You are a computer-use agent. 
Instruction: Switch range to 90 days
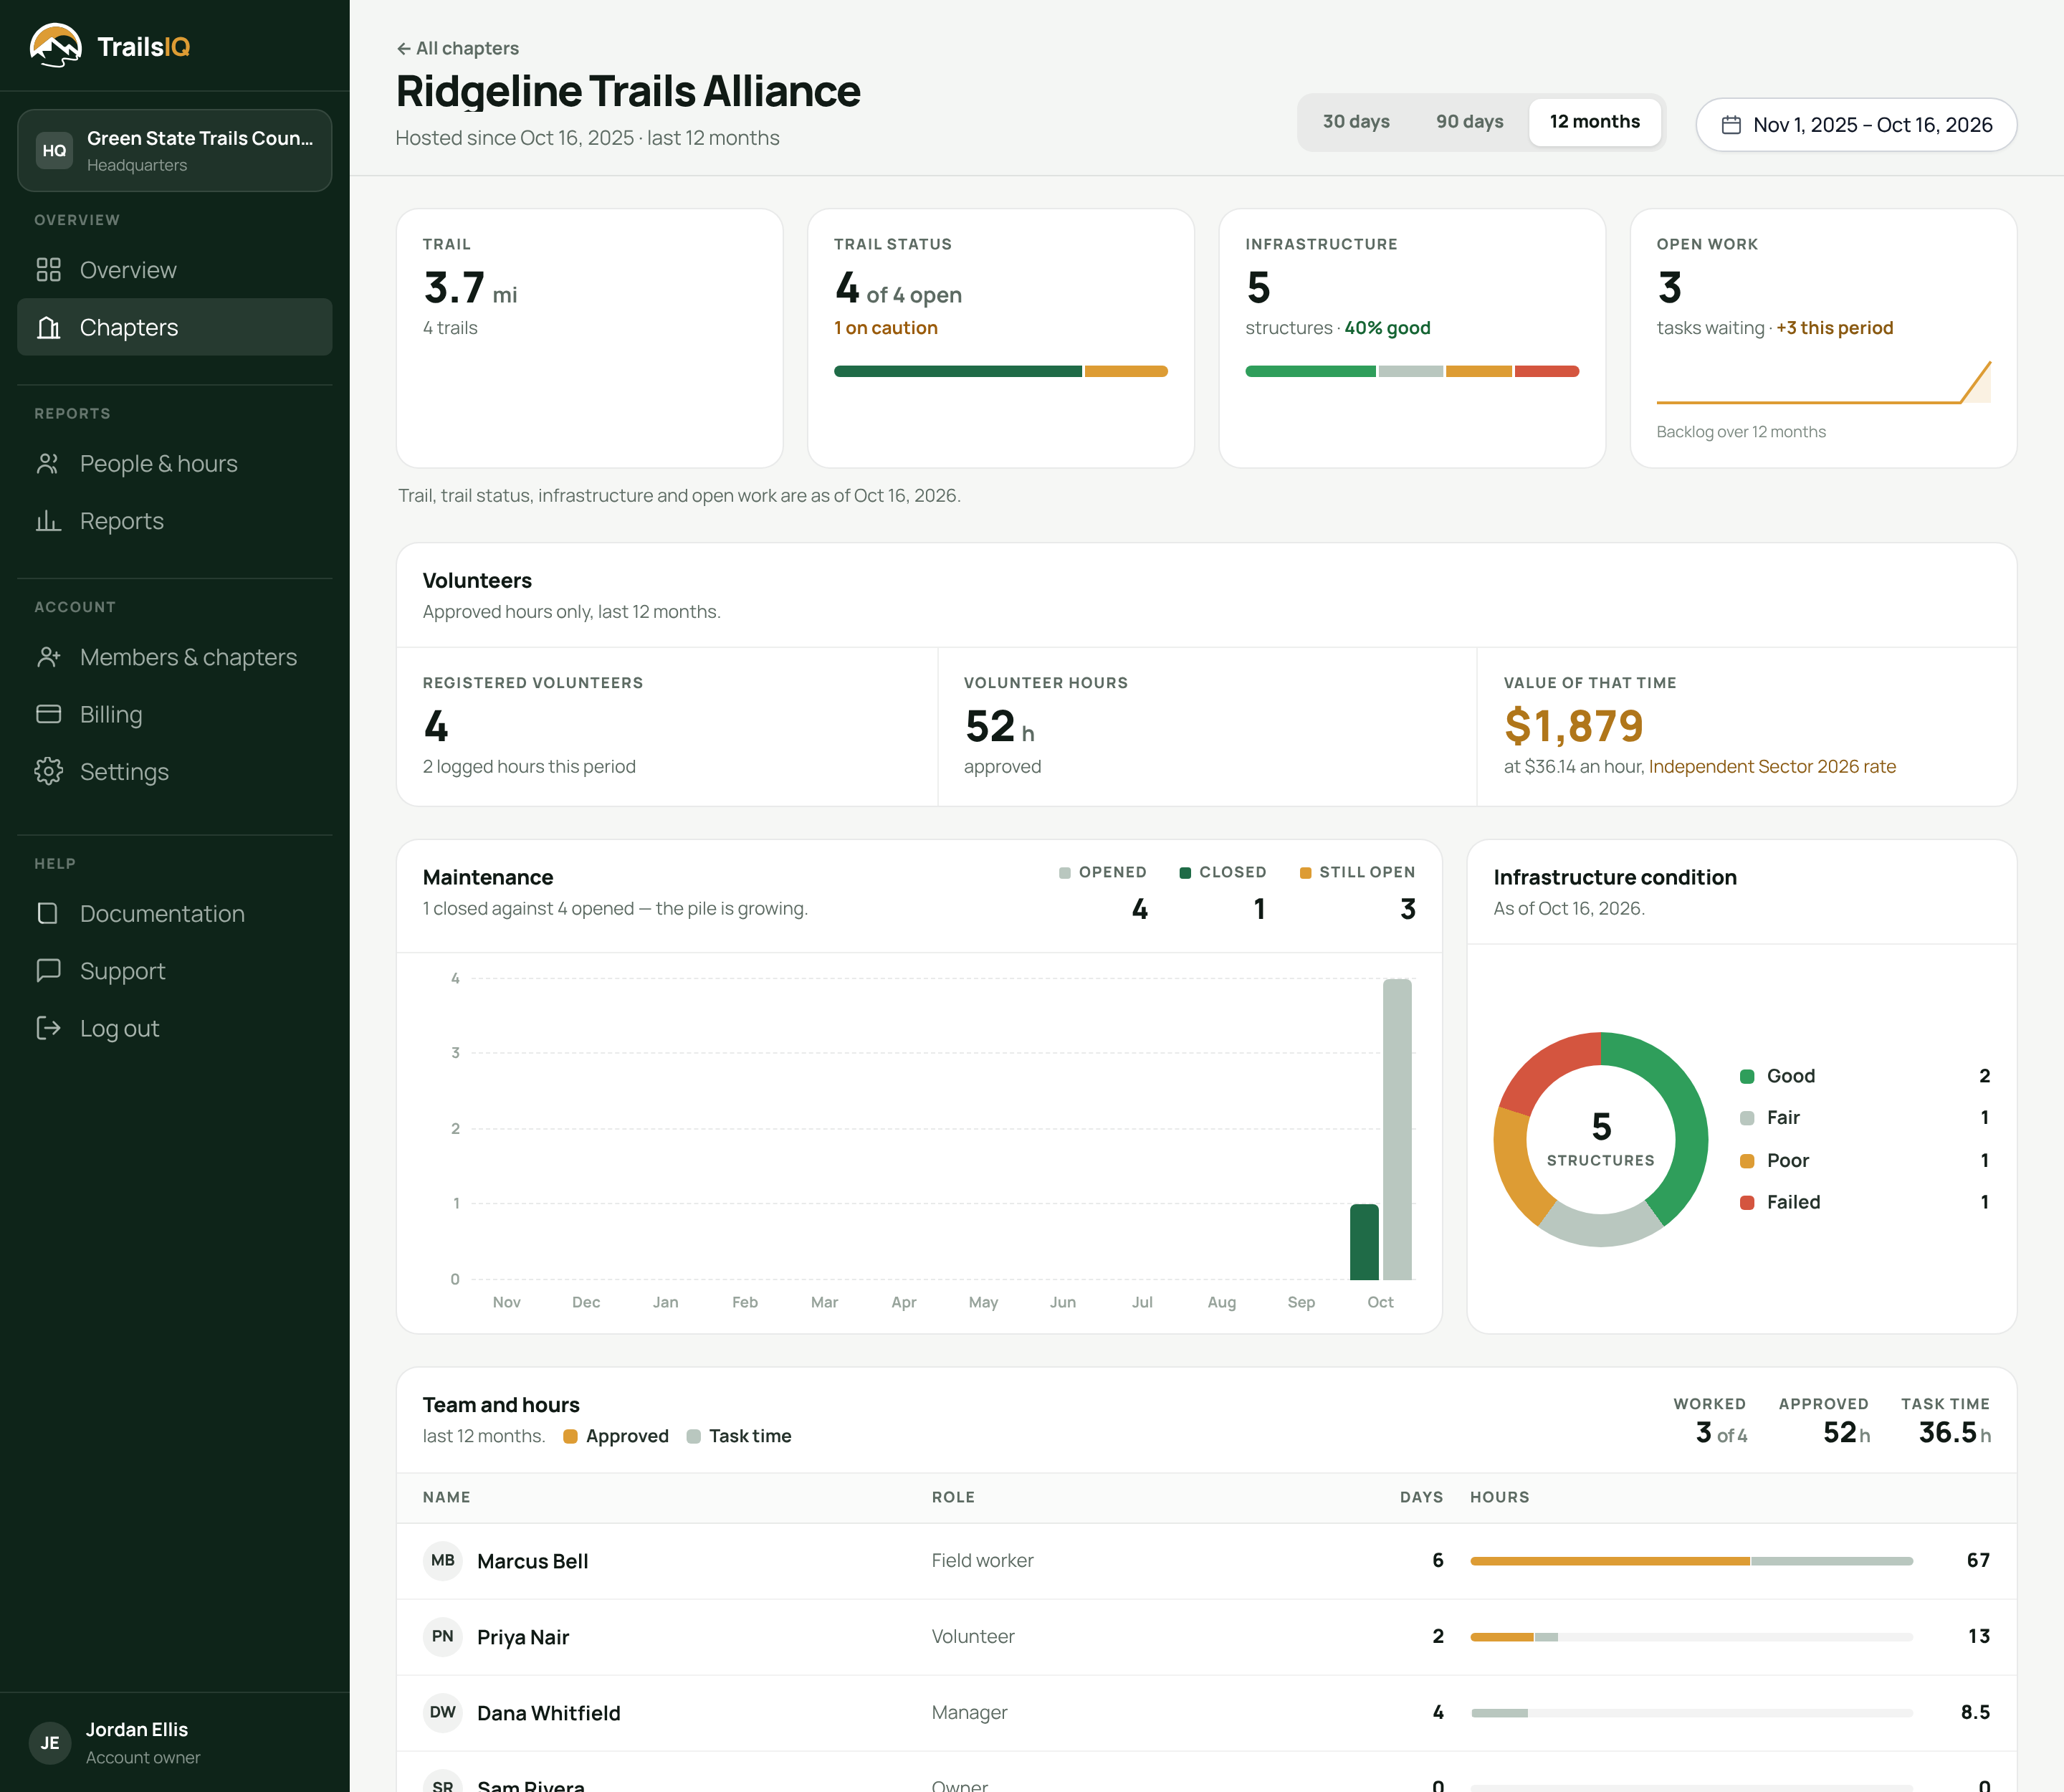(x=1469, y=122)
